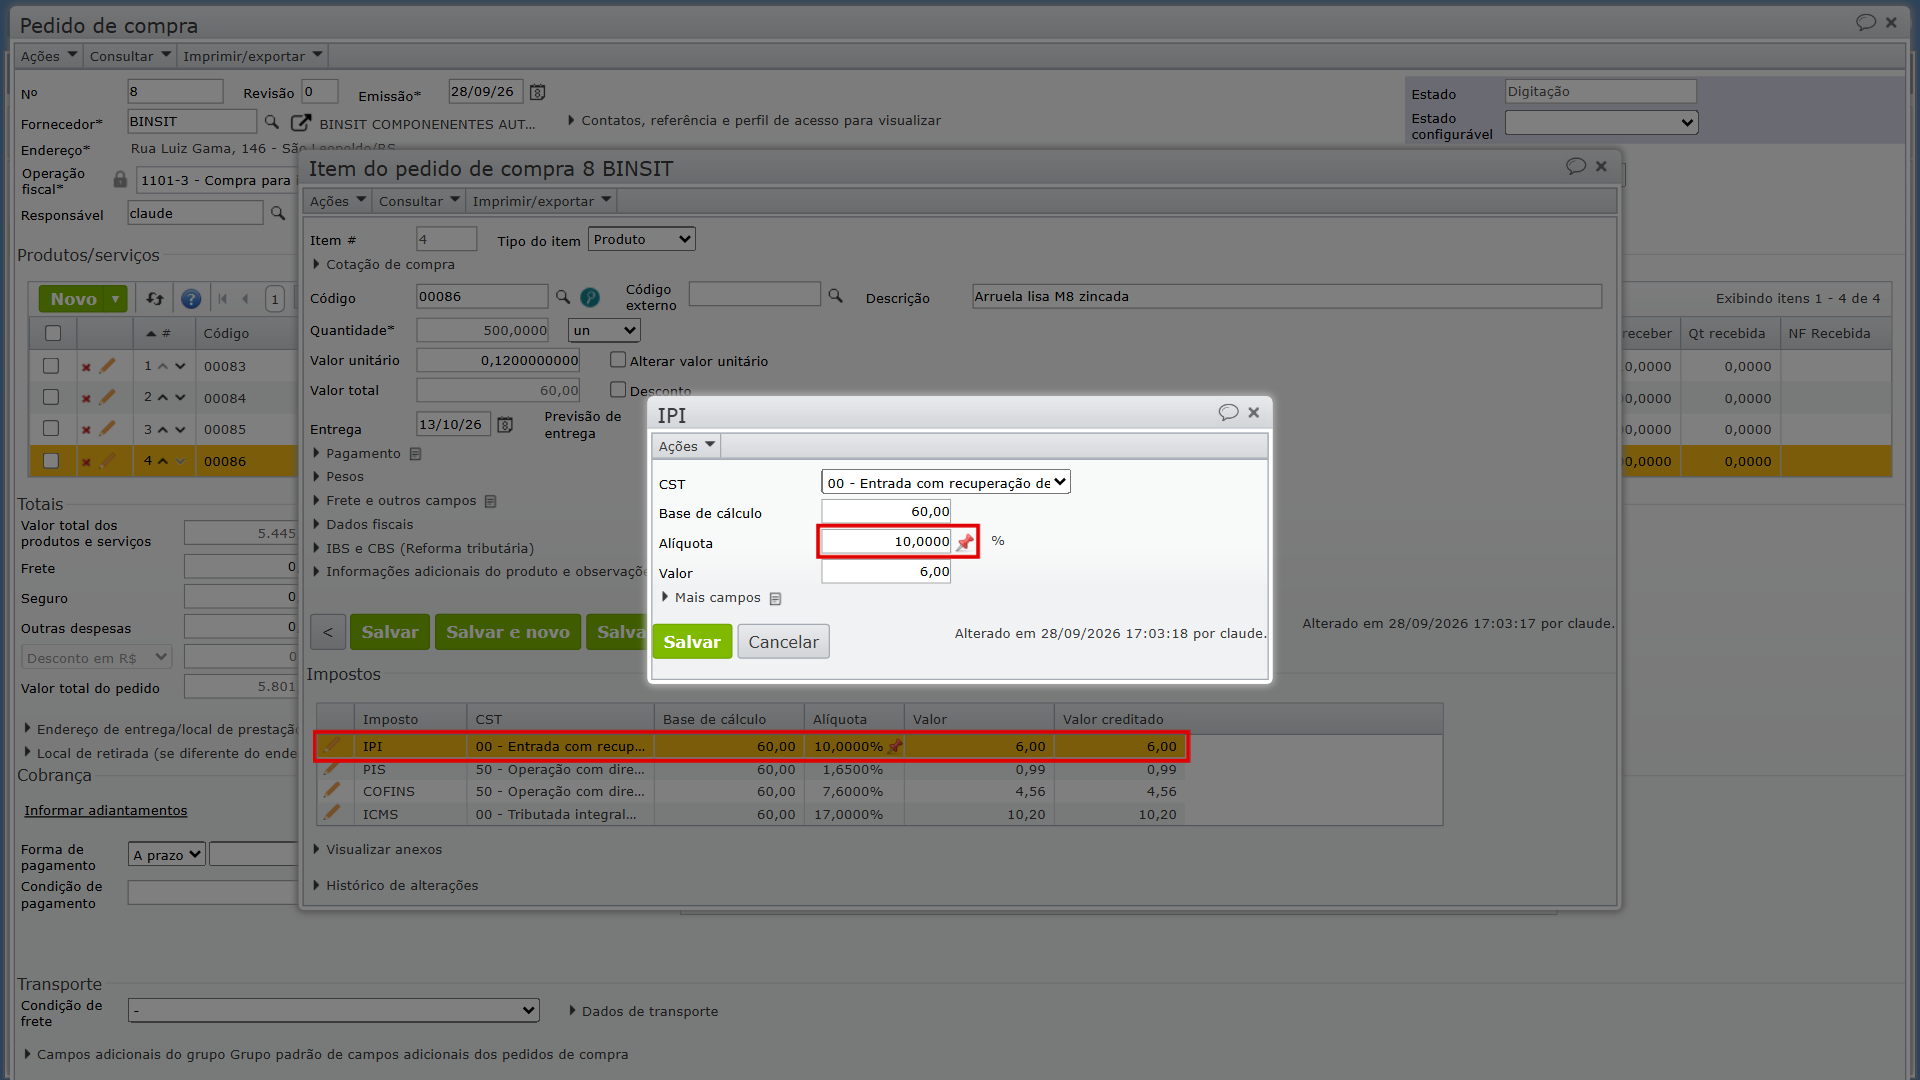The height and width of the screenshot is (1080, 1920).
Task: Open Consultar menu in item window
Action: tap(419, 201)
